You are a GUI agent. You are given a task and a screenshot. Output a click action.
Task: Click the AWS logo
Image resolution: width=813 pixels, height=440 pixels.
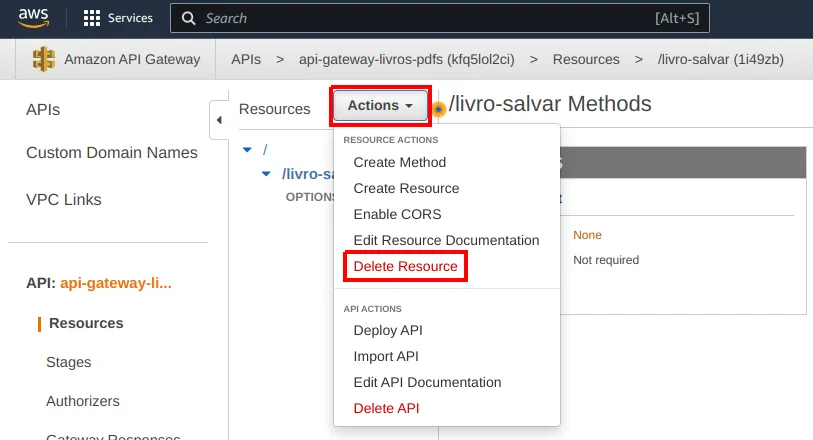(x=34, y=18)
